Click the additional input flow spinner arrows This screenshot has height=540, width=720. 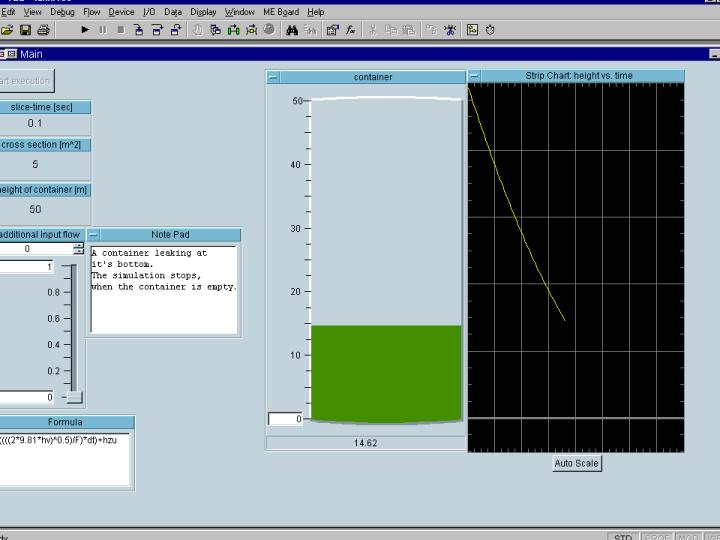(x=79, y=249)
